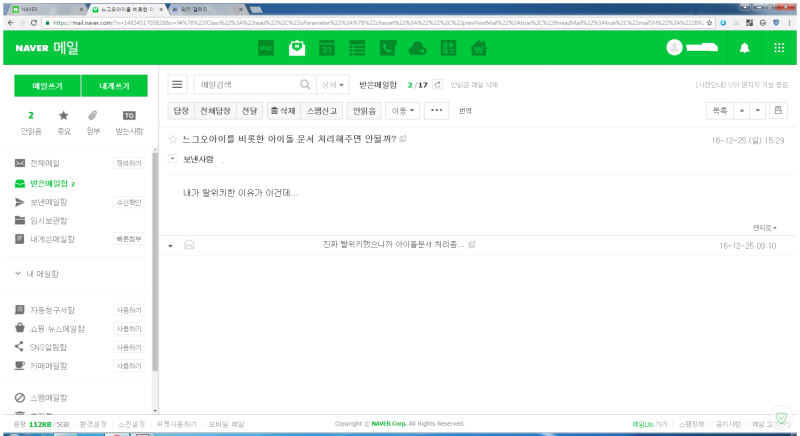Open 전체메일 folder
The width and height of the screenshot is (800, 436).
[x=45, y=163]
